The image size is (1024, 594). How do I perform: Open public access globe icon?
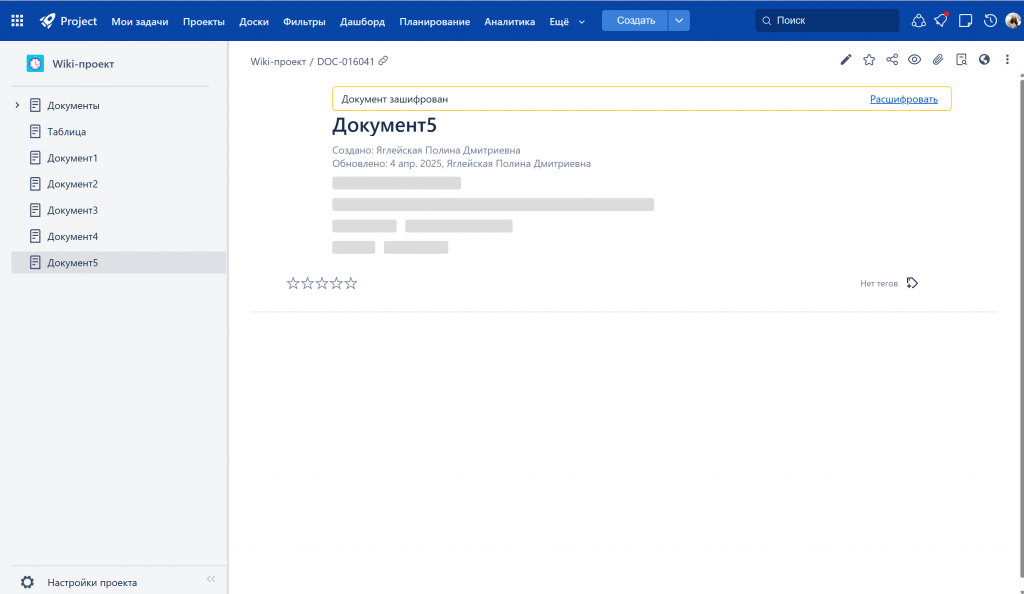coord(984,59)
